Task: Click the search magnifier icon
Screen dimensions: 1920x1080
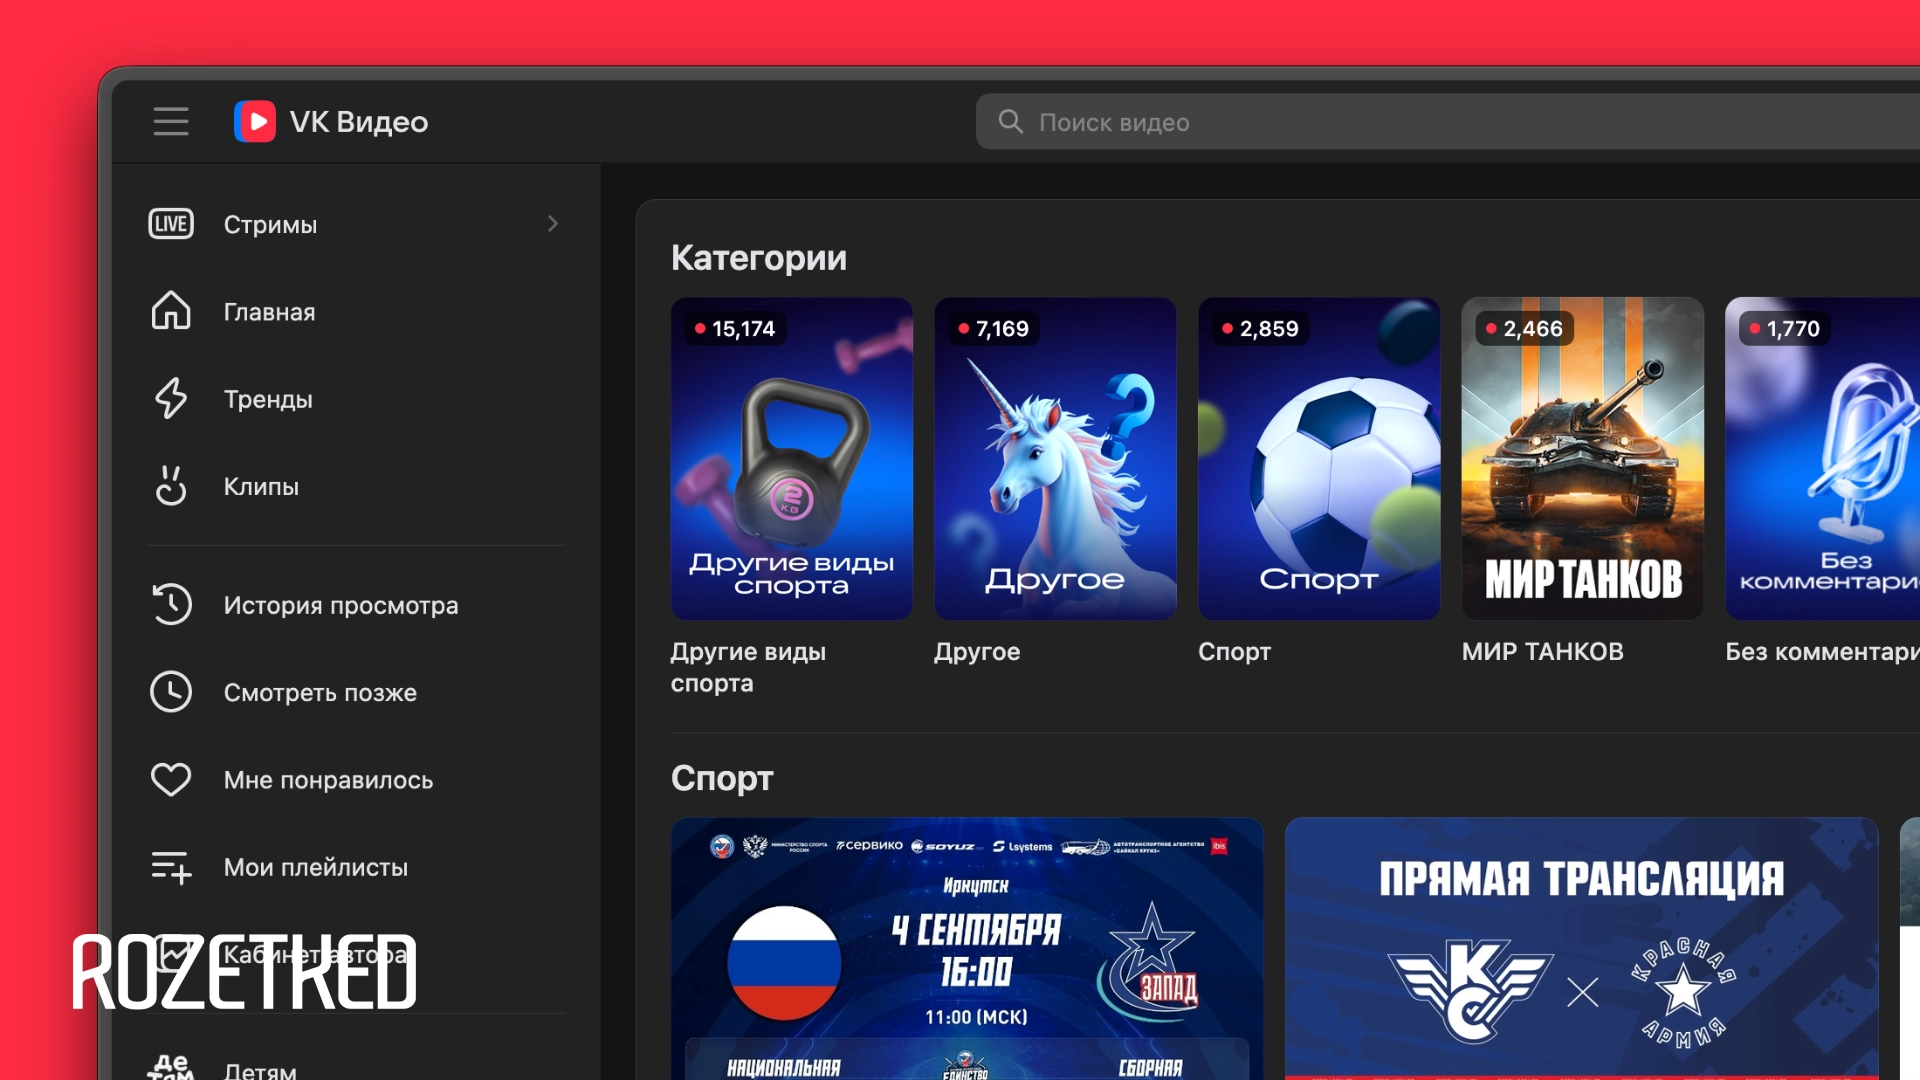Action: 1011,122
